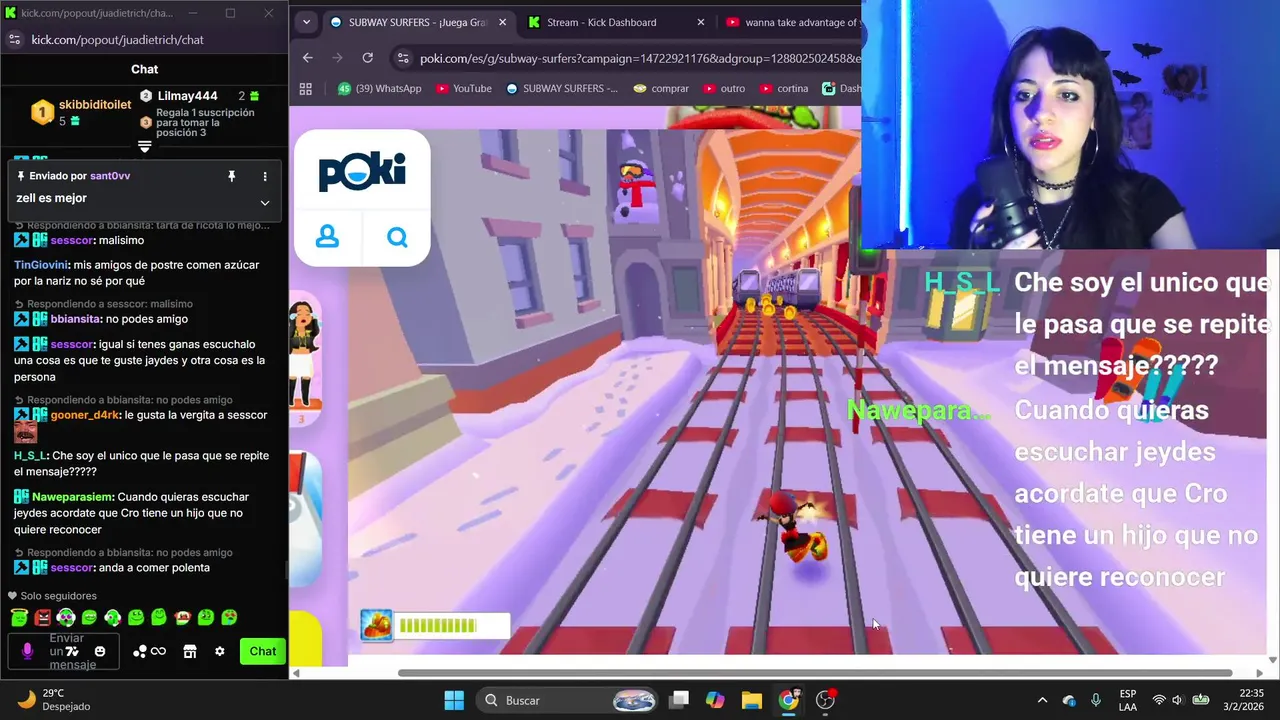Image resolution: width=1280 pixels, height=720 pixels.
Task: Open Task View in the taskbar
Action: (679, 700)
